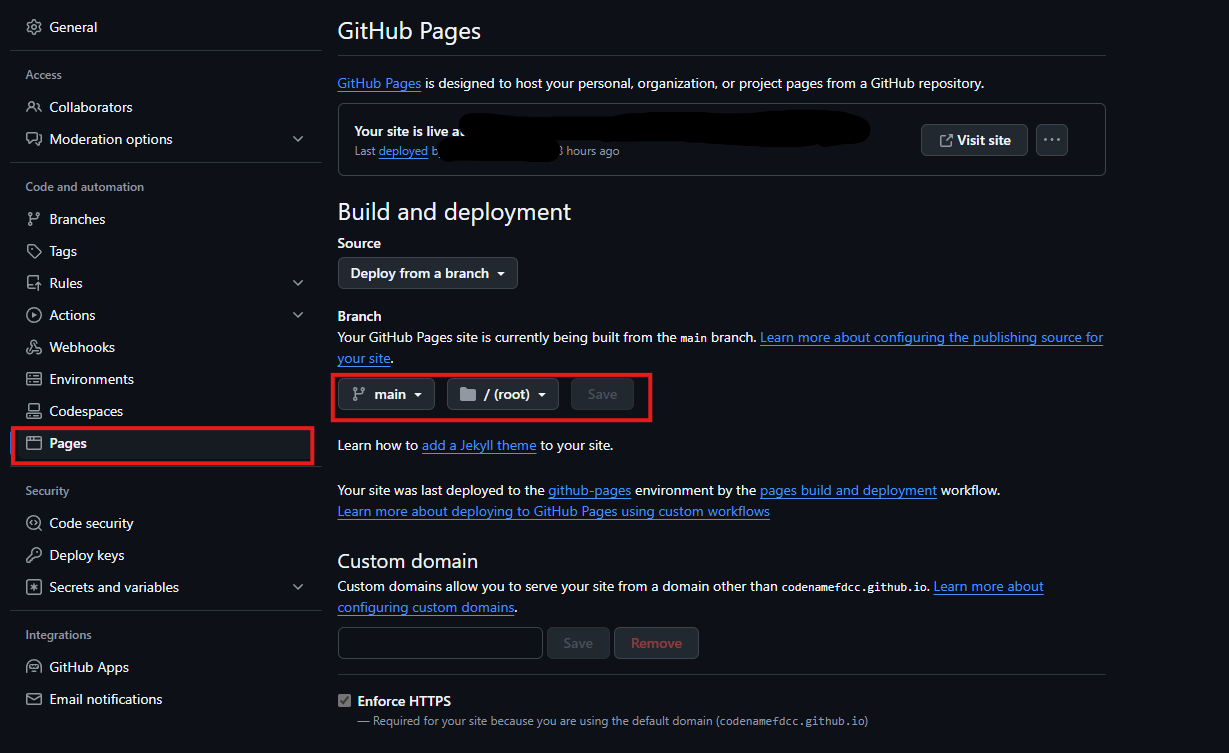This screenshot has width=1229, height=753.
Task: Open link about configuring the publishing source
Action: [x=931, y=337]
